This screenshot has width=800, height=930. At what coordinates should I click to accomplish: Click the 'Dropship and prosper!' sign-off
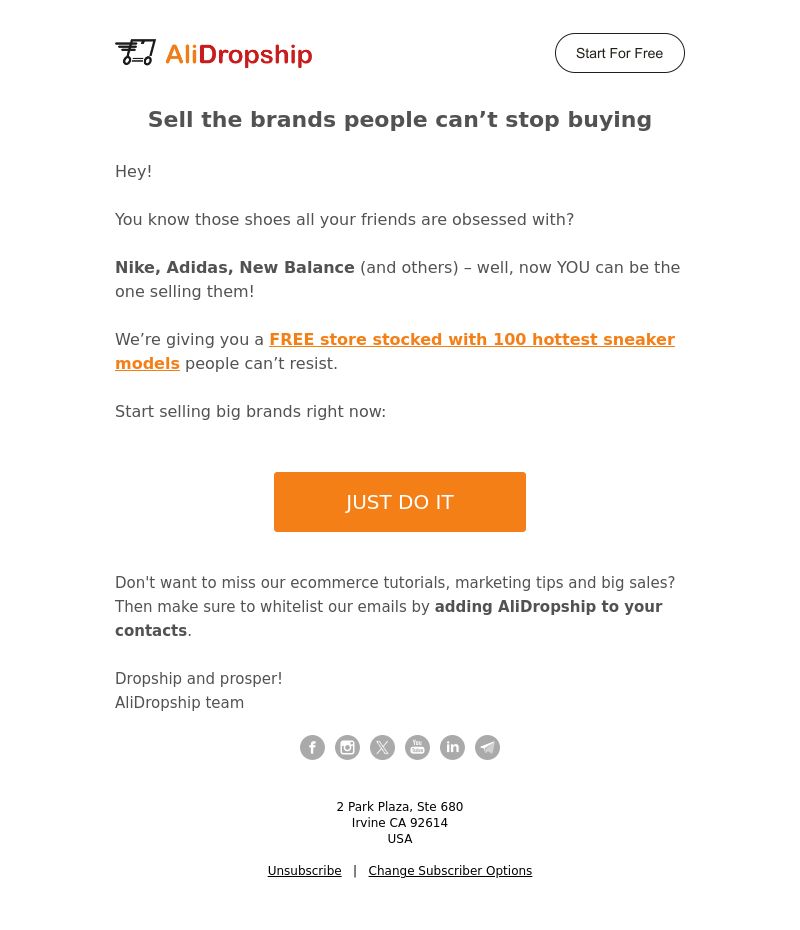coord(199,679)
